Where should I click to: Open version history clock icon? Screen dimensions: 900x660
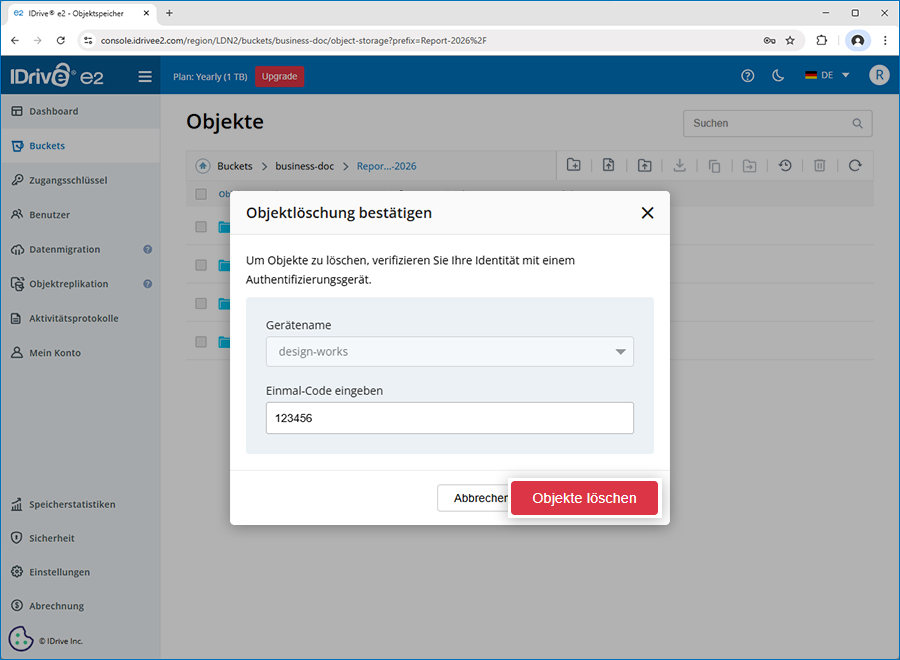[785, 166]
